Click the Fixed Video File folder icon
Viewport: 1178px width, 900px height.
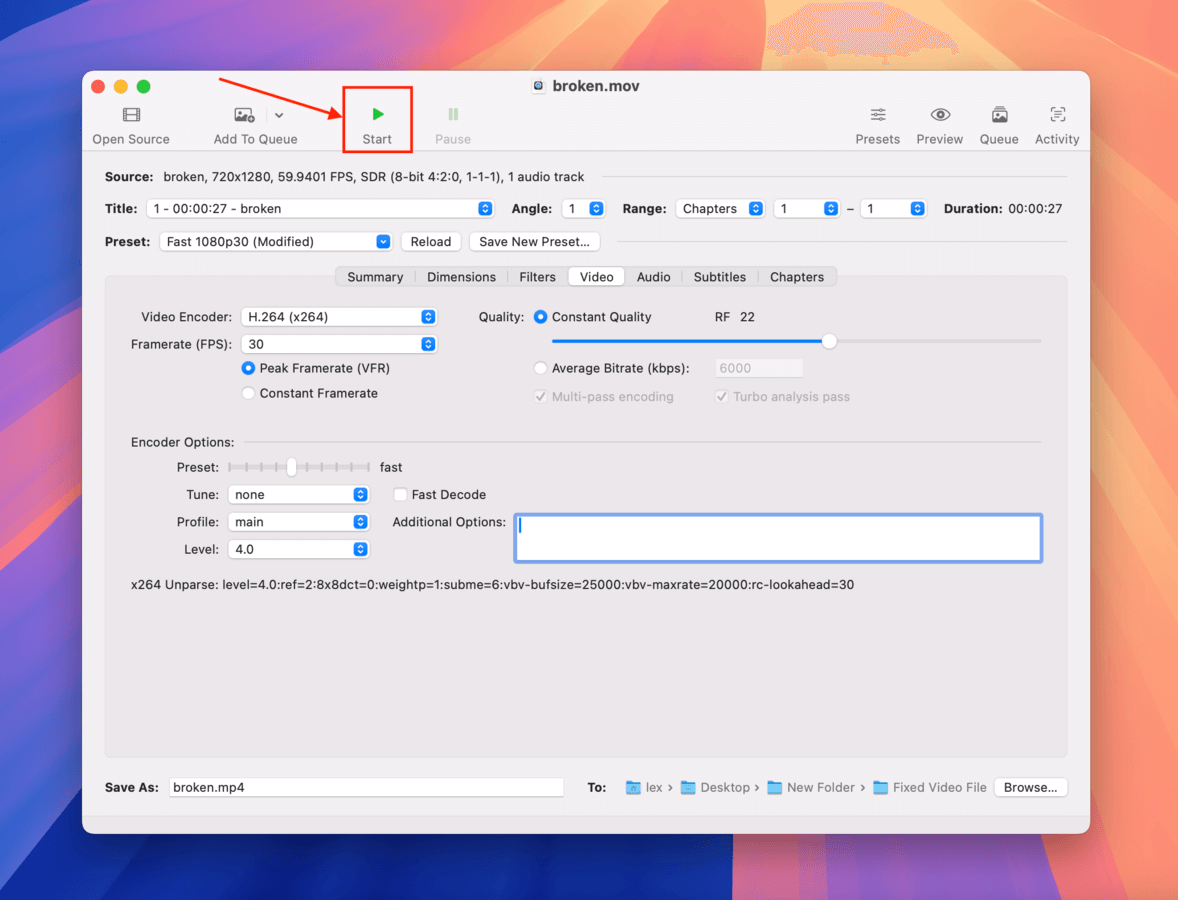point(880,787)
